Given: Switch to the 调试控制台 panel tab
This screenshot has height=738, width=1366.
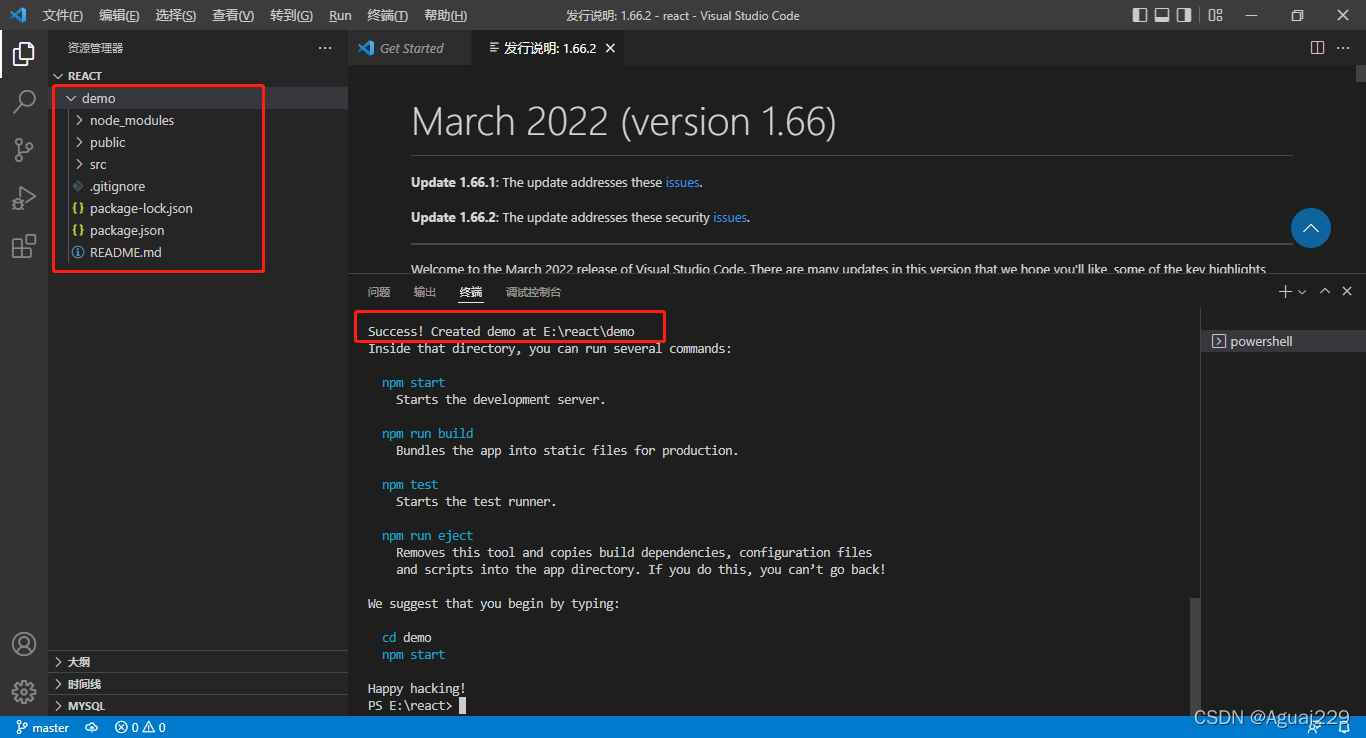Looking at the screenshot, I should (x=534, y=292).
